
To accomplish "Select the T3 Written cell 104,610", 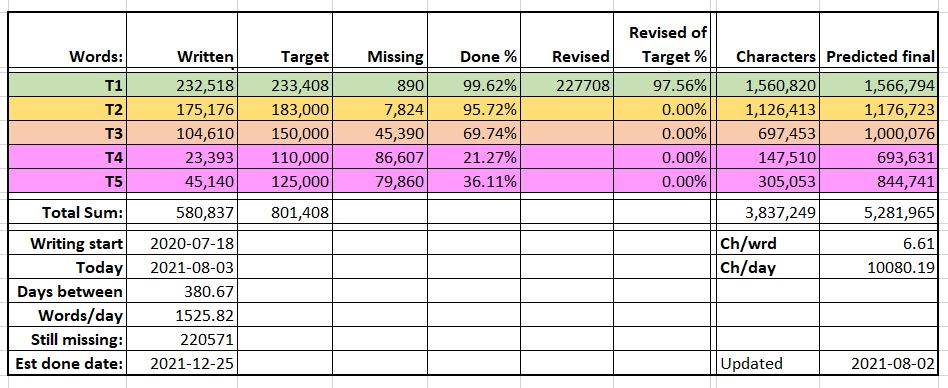I will [181, 133].
